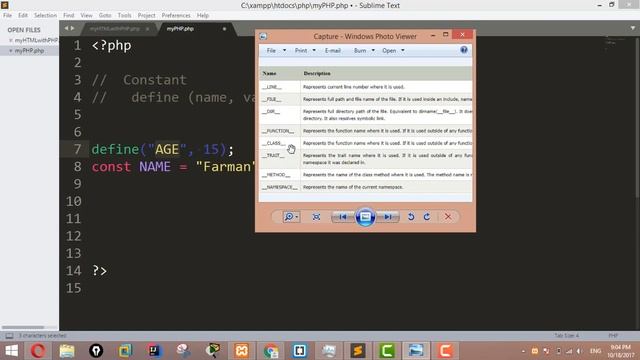This screenshot has width=640, height=360.
Task: Click ENG language indicator
Action: point(596,351)
